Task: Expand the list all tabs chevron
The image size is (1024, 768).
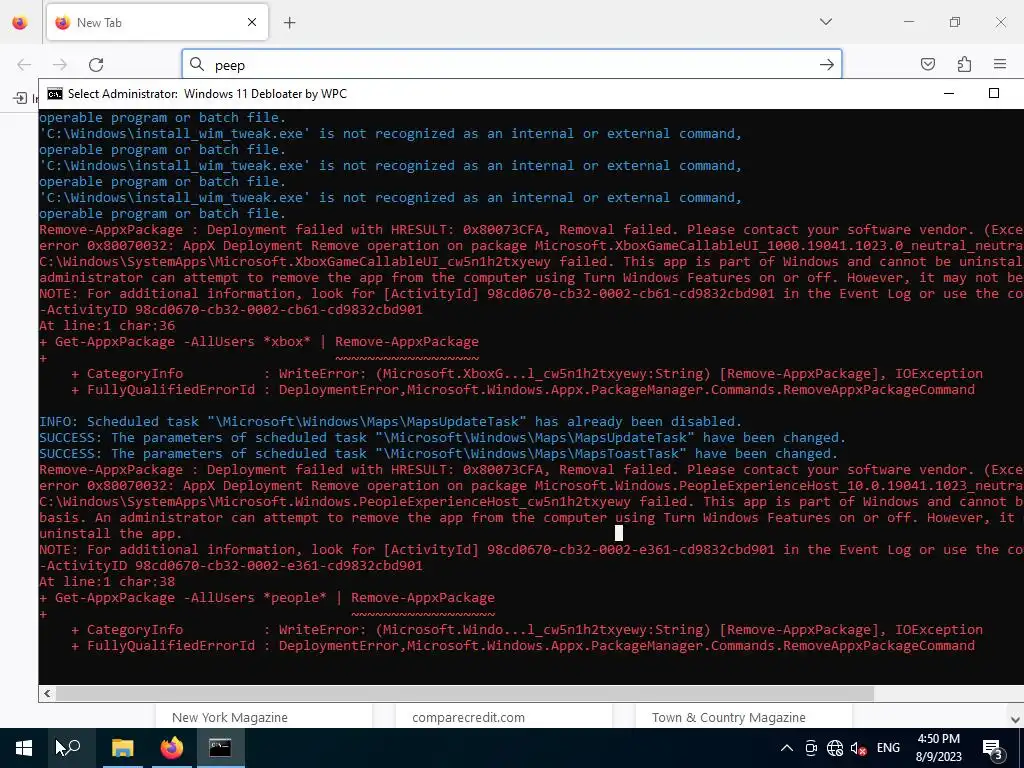Action: pyautogui.click(x=825, y=22)
